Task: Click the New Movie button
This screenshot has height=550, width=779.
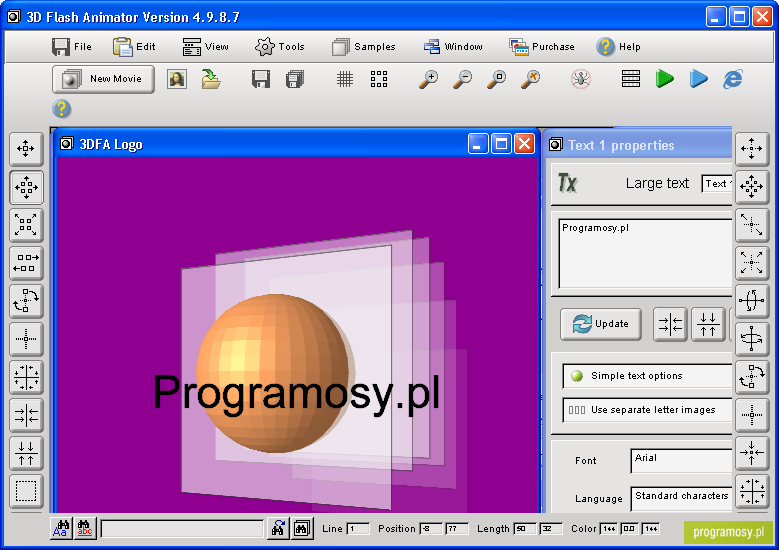Action: coord(103,79)
